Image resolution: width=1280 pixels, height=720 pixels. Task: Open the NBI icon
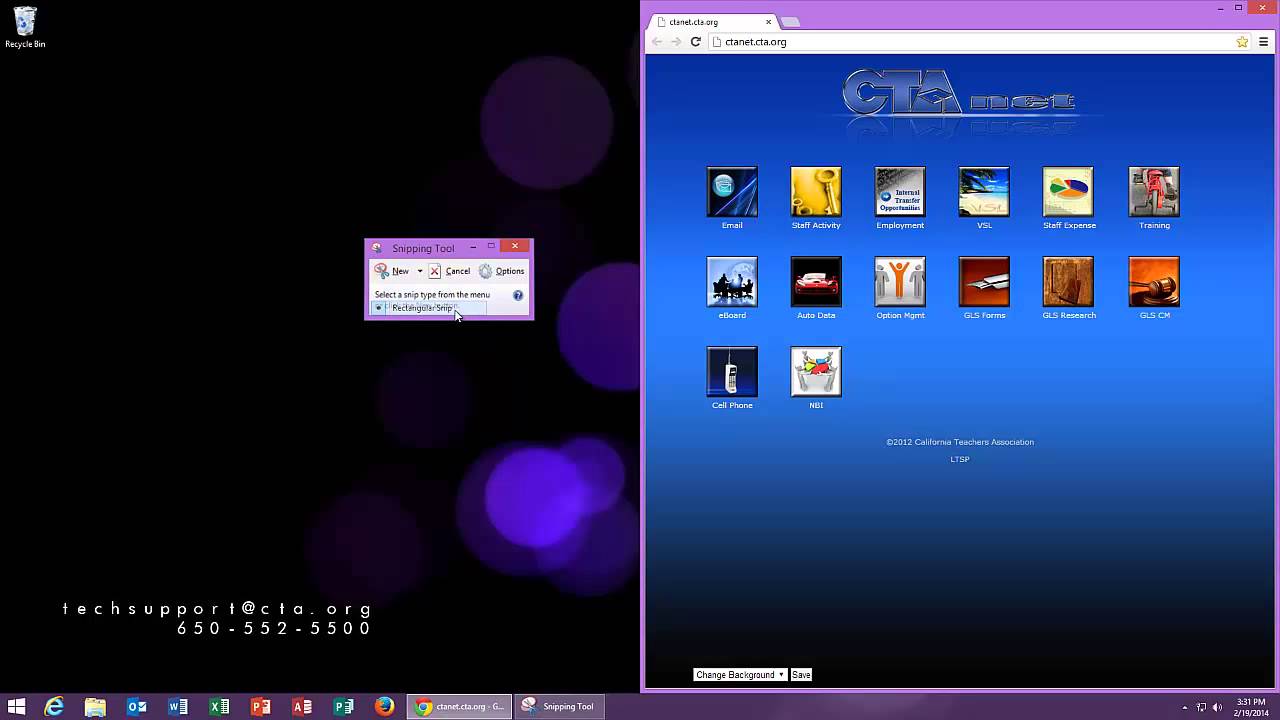point(816,372)
